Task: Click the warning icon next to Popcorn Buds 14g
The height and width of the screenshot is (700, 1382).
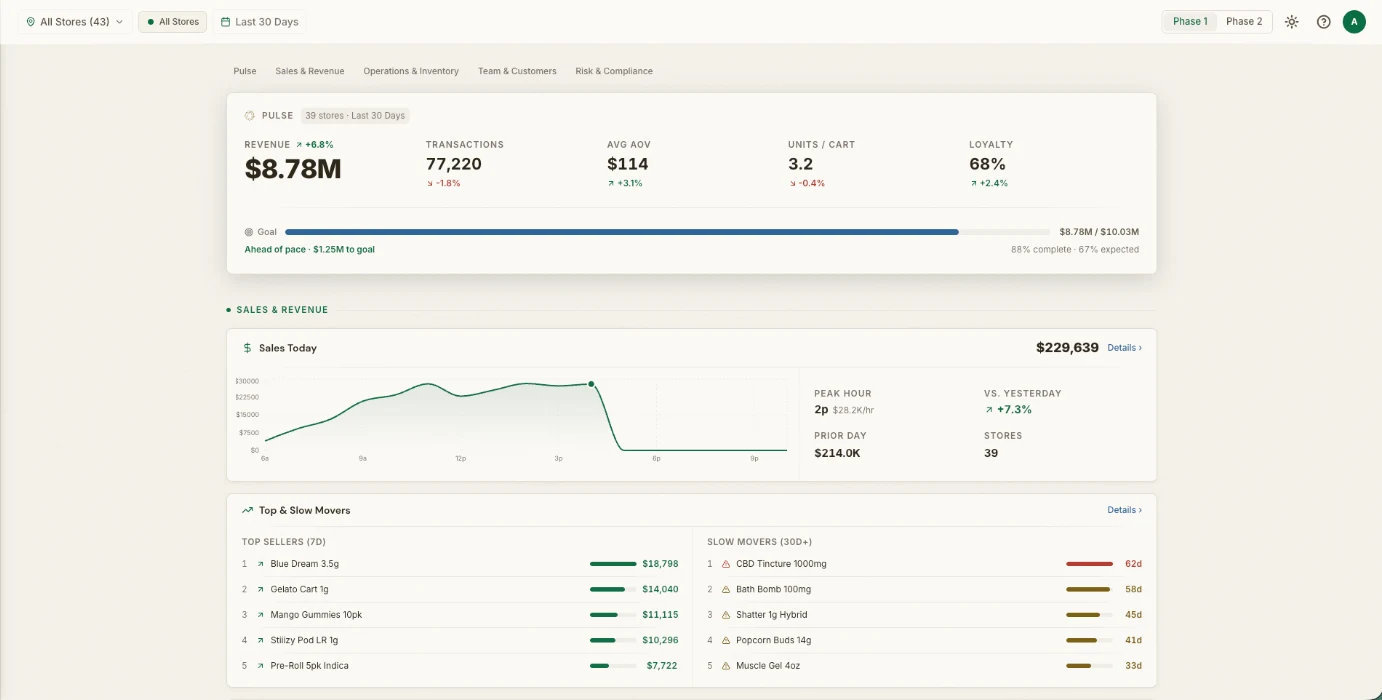Action: 726,640
